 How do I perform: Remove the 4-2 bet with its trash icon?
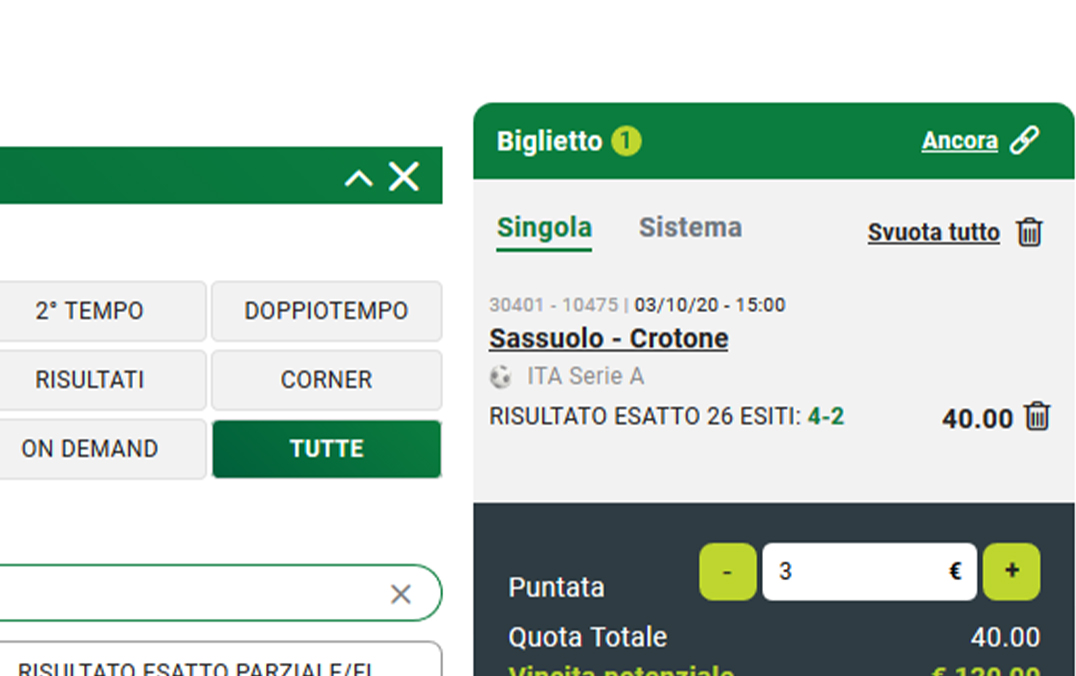(x=1037, y=416)
